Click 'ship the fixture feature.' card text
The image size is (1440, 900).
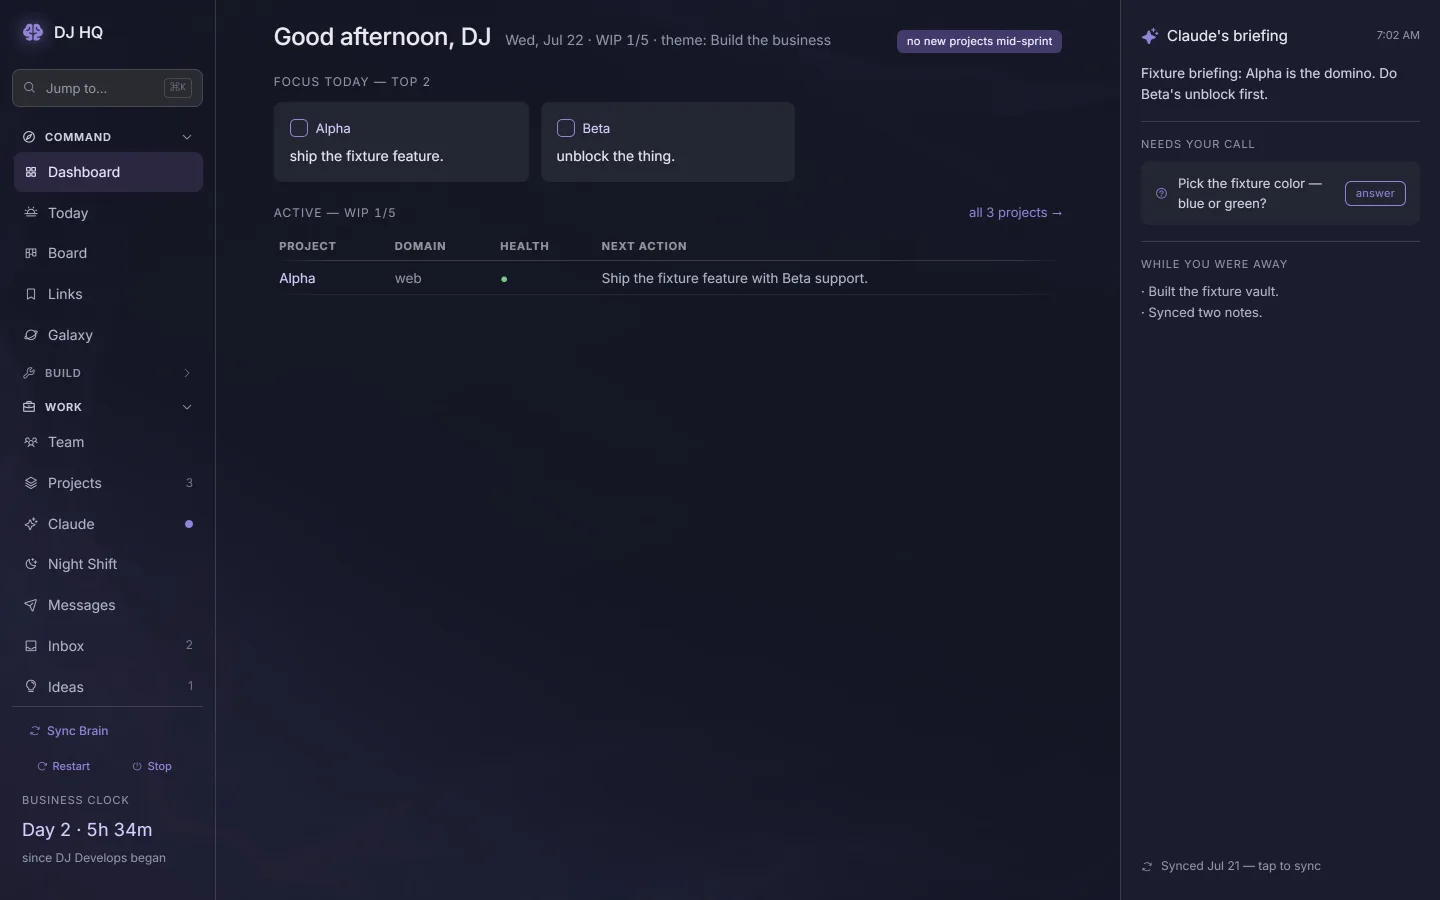[366, 156]
